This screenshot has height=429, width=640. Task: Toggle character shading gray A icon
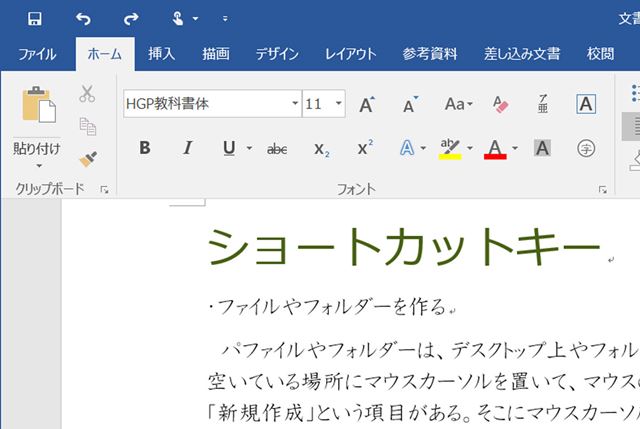click(542, 148)
